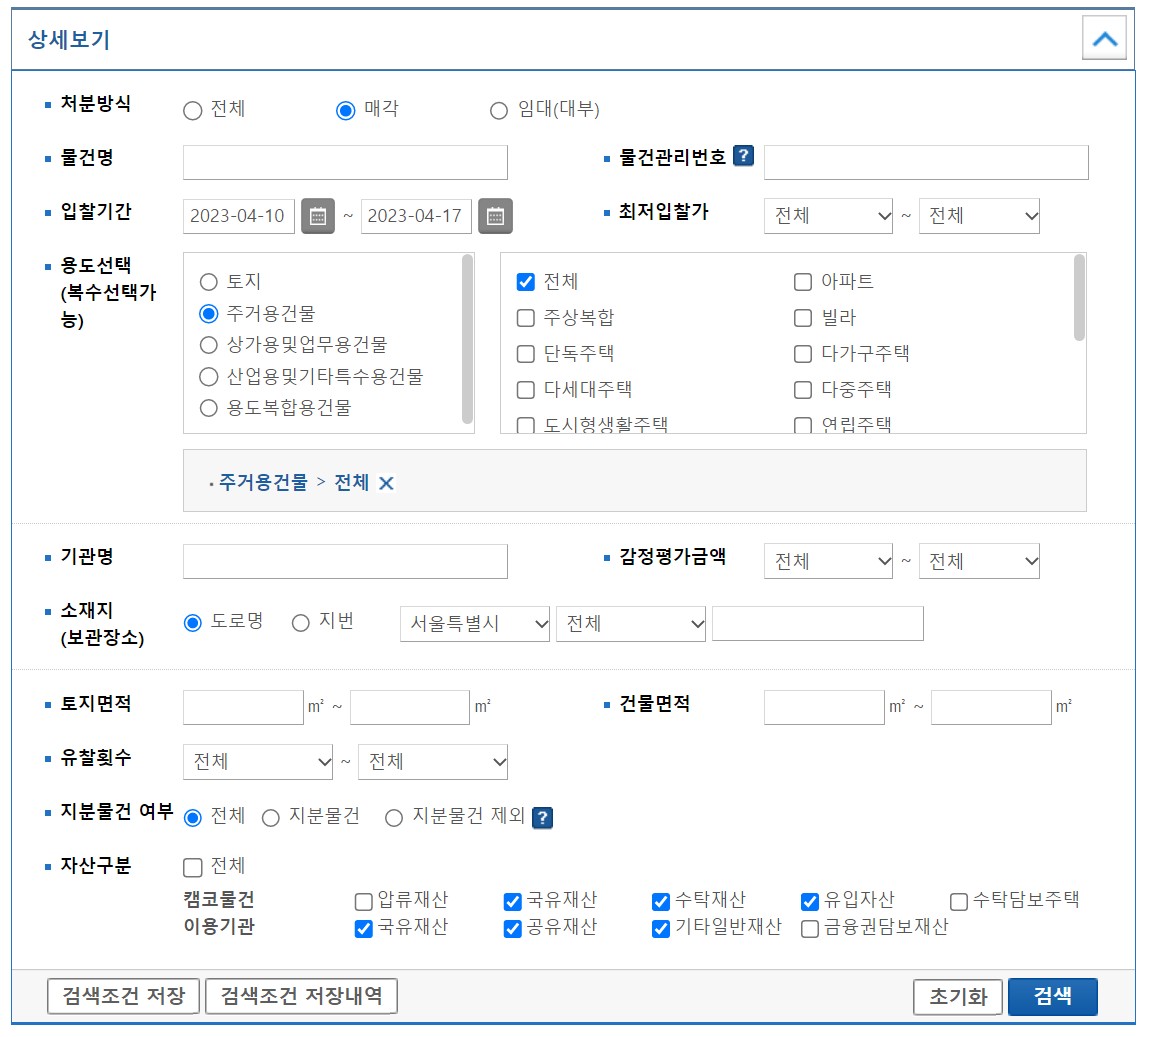Check the 아파트 checkbox

pyautogui.click(x=802, y=281)
